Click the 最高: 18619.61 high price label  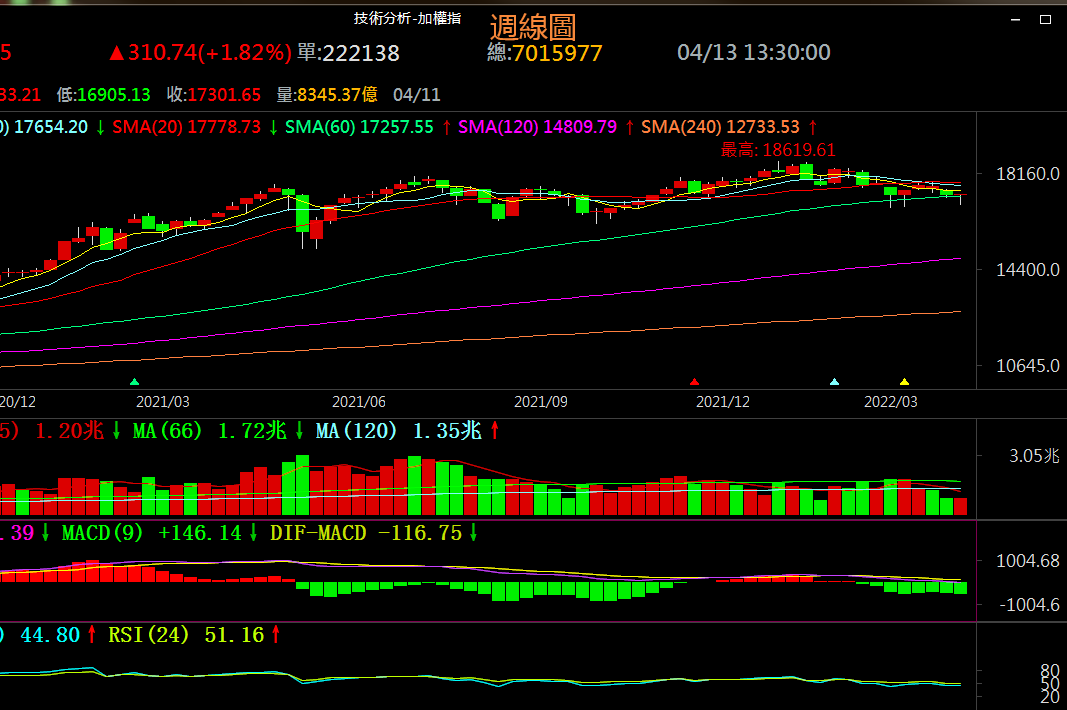coord(778,150)
